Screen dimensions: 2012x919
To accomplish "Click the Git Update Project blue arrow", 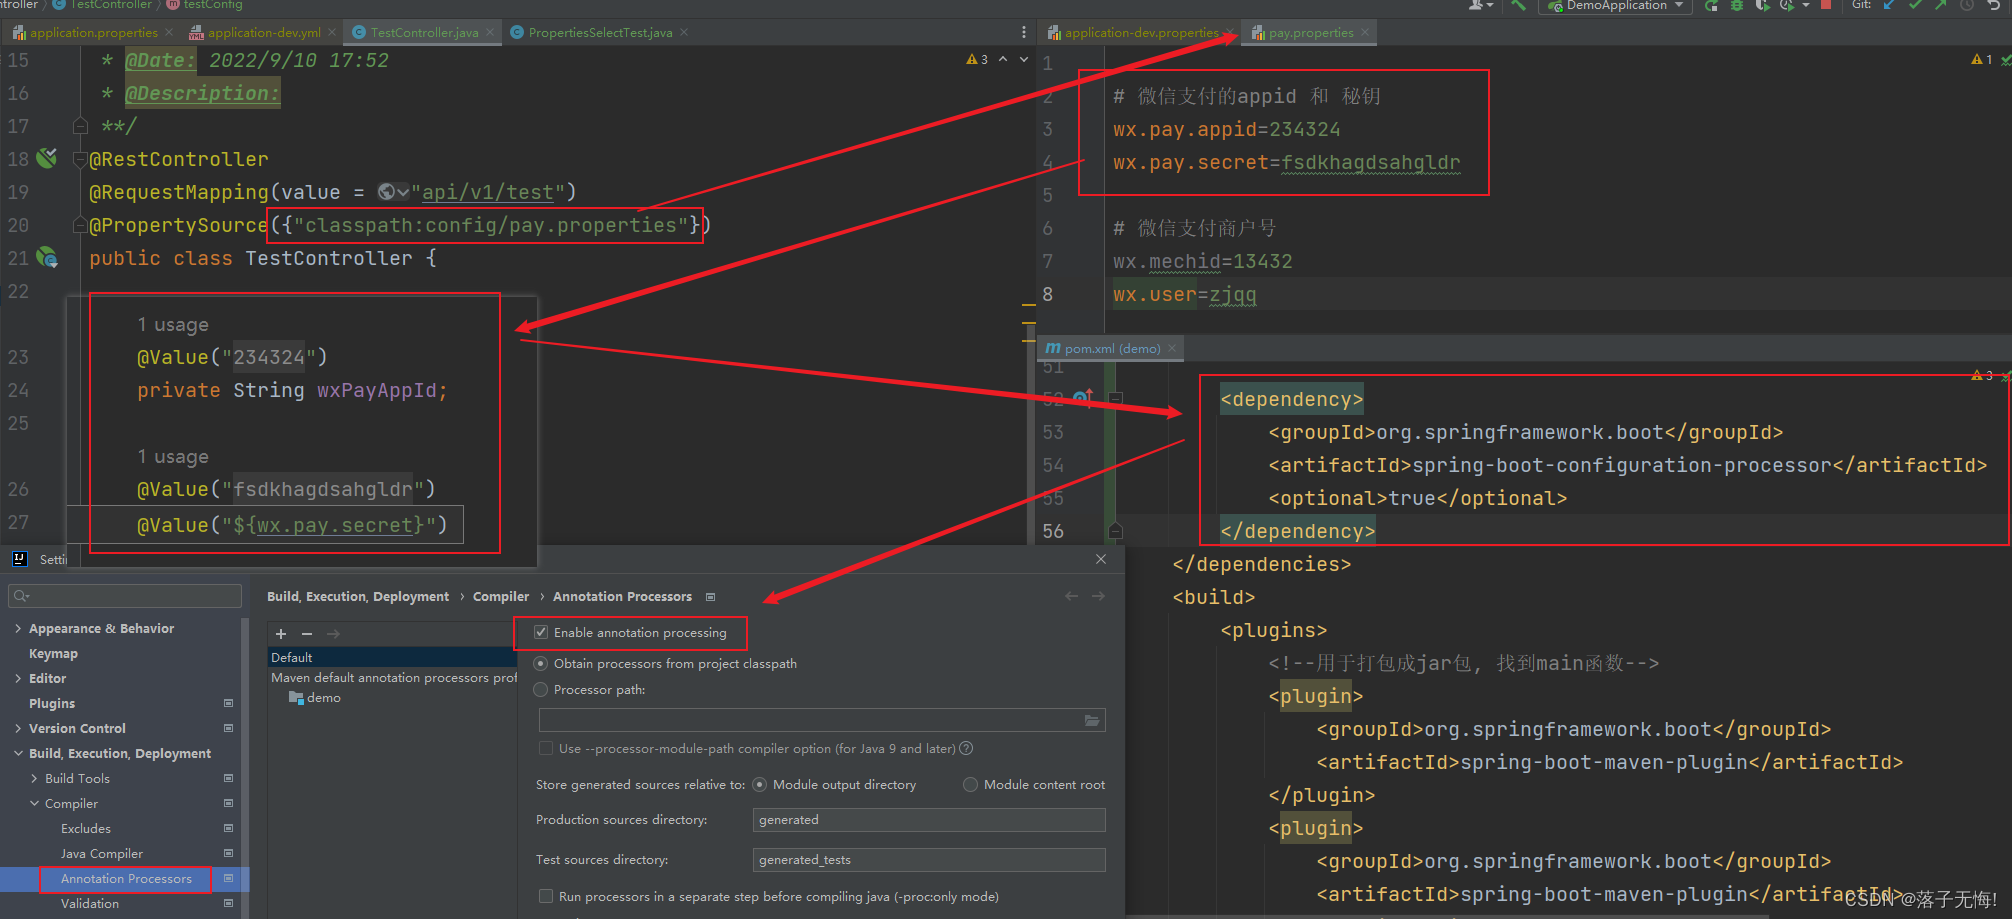I will [1888, 5].
